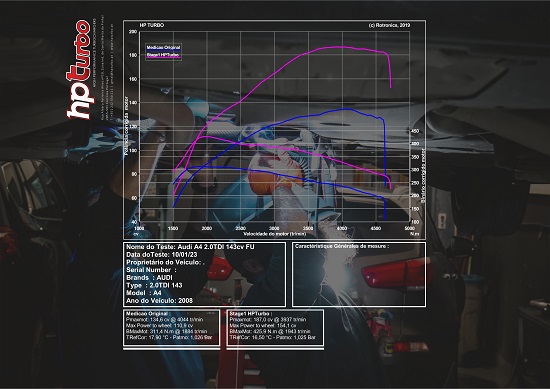Viewport: 550px width, 389px height.
Task: Click the 'Velocidade do motor (tr/min)' axis title
Action: pyautogui.click(x=275, y=234)
